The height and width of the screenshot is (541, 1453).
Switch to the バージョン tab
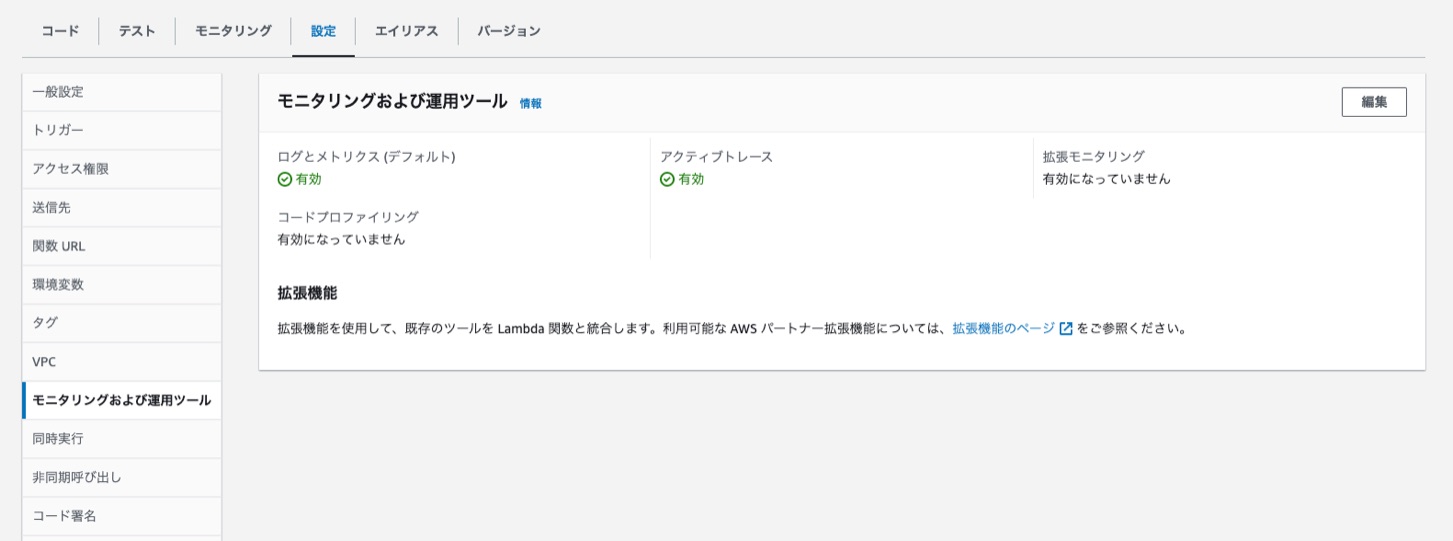click(508, 31)
